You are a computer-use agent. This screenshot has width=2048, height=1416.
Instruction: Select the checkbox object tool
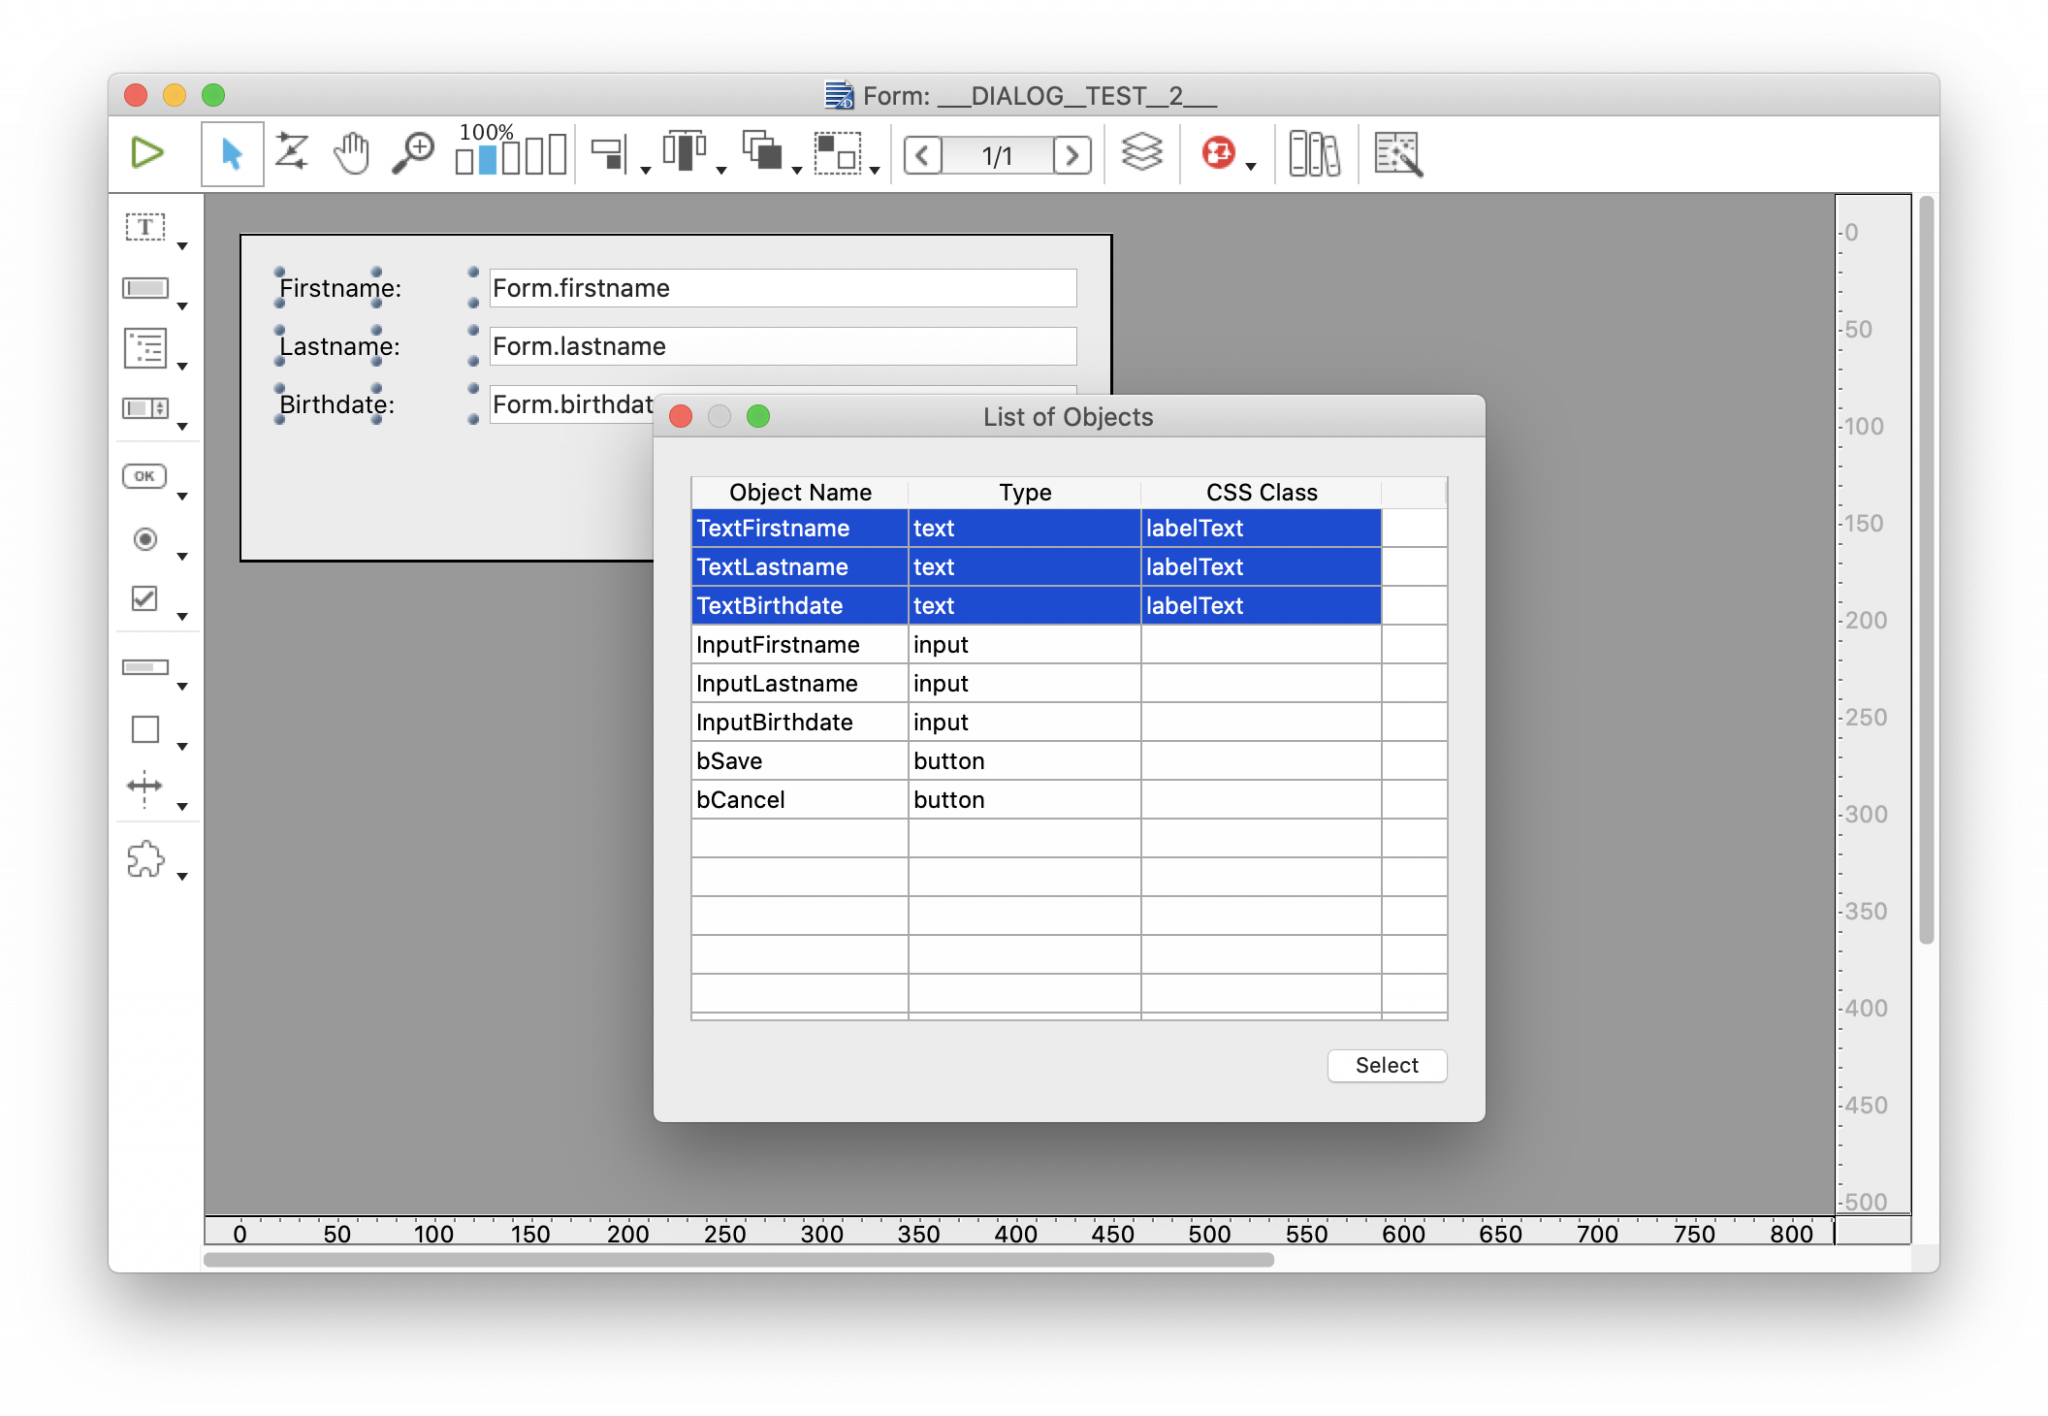coord(145,598)
